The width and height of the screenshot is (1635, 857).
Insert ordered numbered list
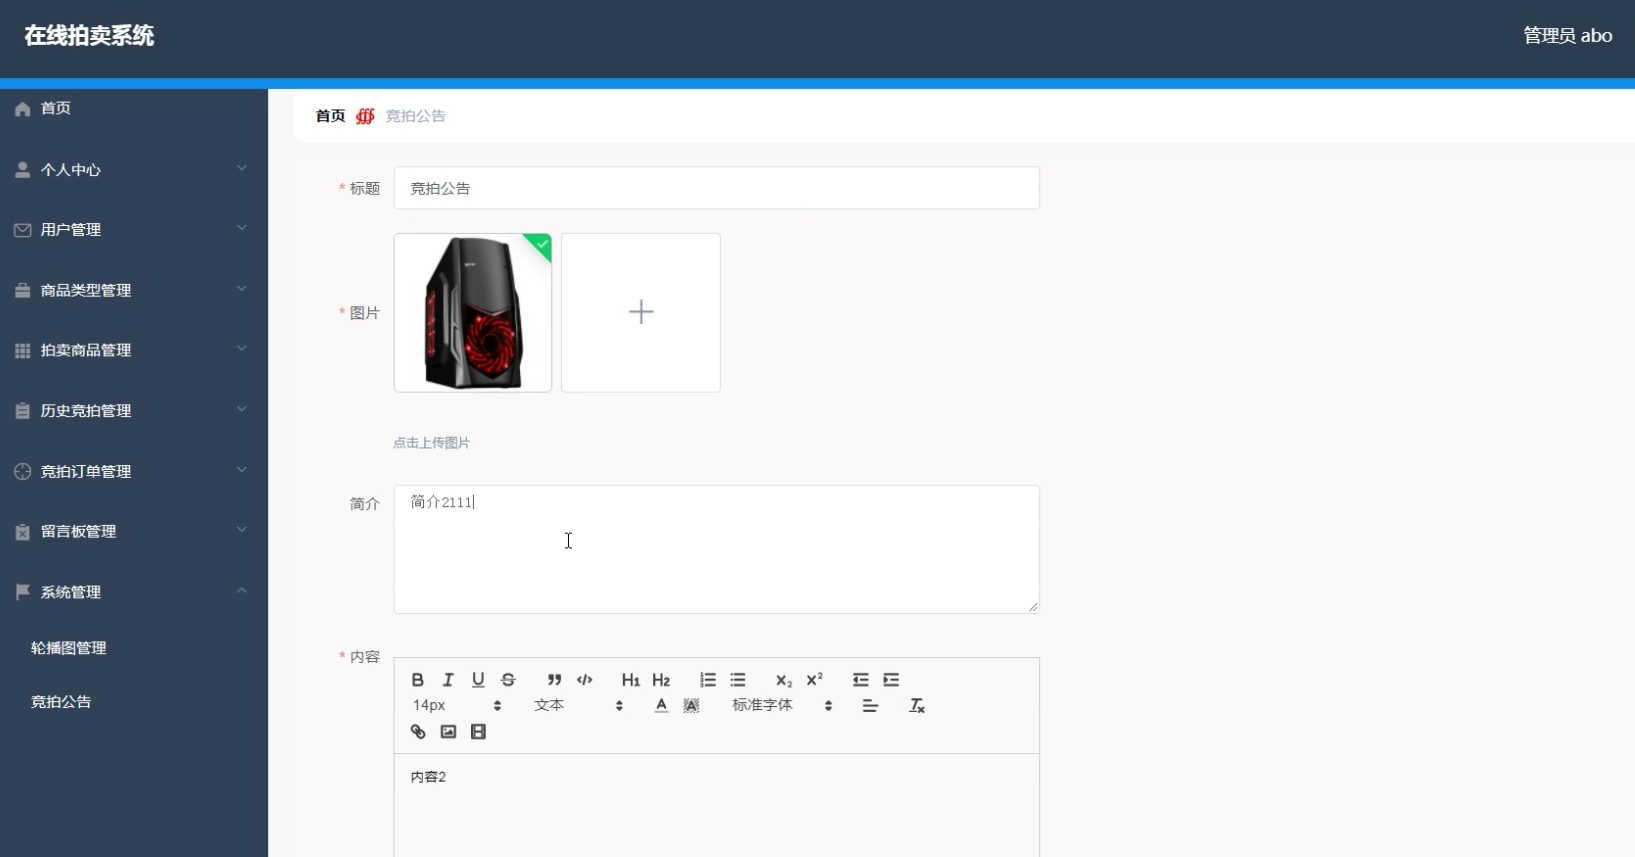(708, 680)
